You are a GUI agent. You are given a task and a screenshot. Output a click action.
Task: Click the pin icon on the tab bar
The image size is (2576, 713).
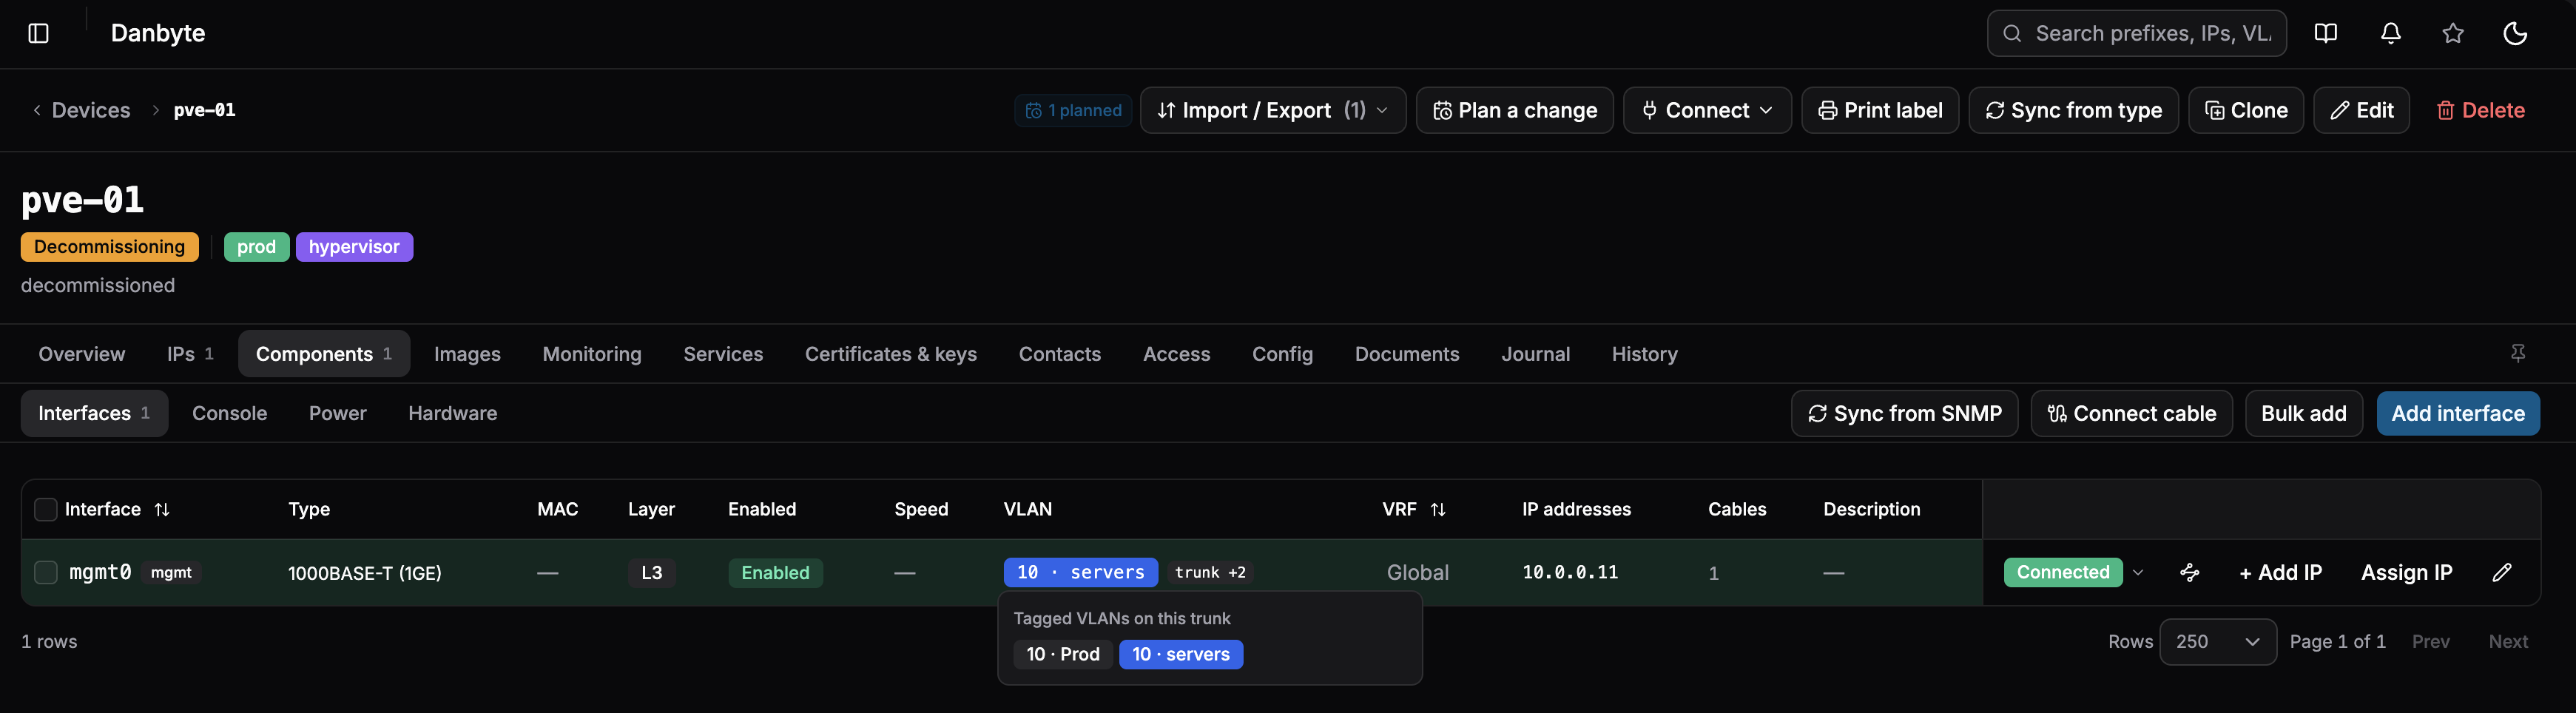coord(2518,353)
